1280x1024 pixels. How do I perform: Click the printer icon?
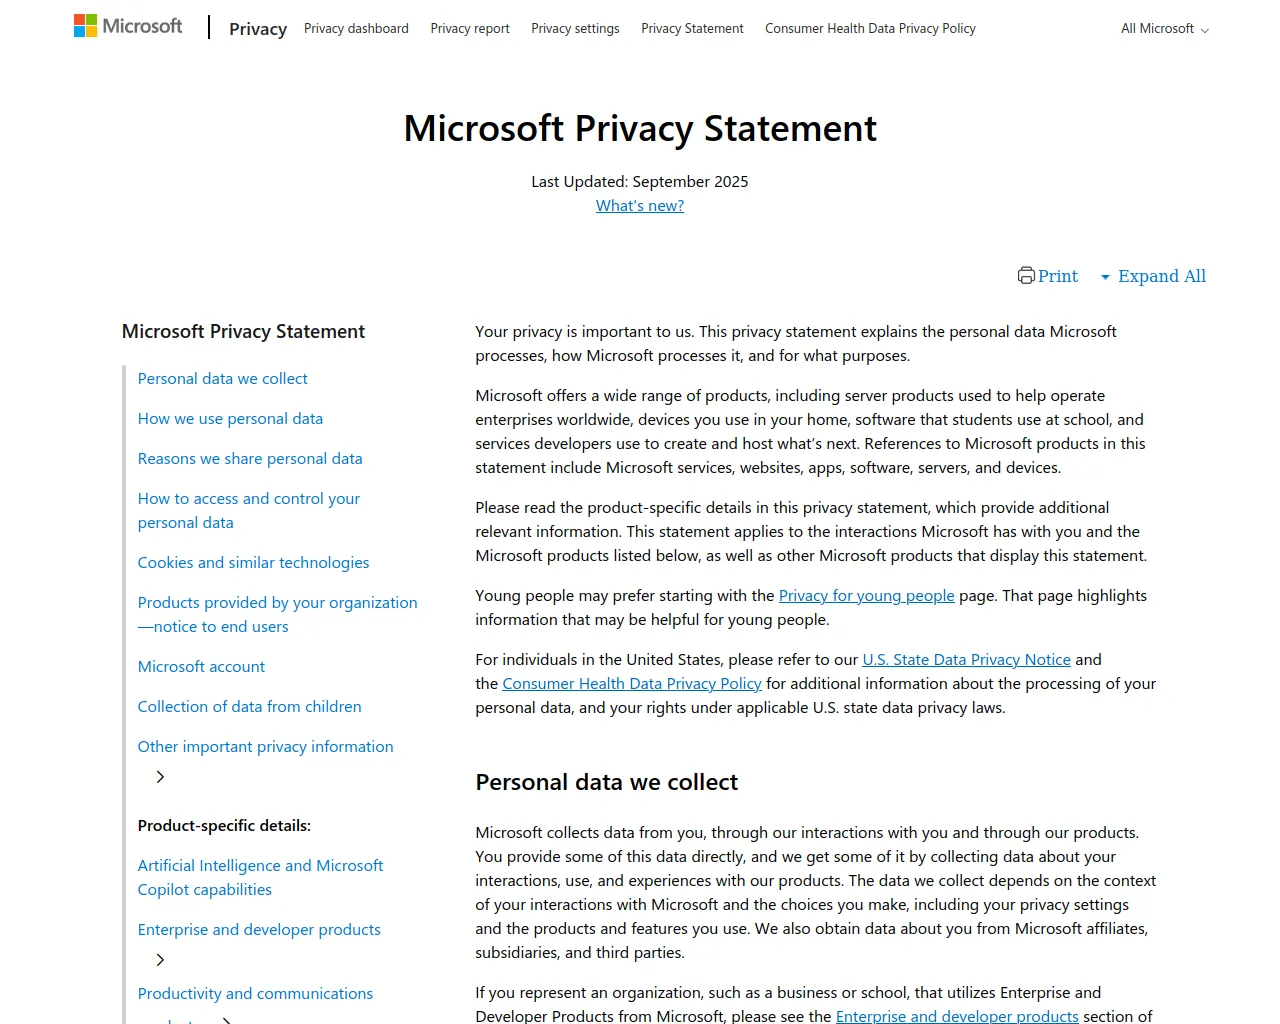(x=1026, y=276)
